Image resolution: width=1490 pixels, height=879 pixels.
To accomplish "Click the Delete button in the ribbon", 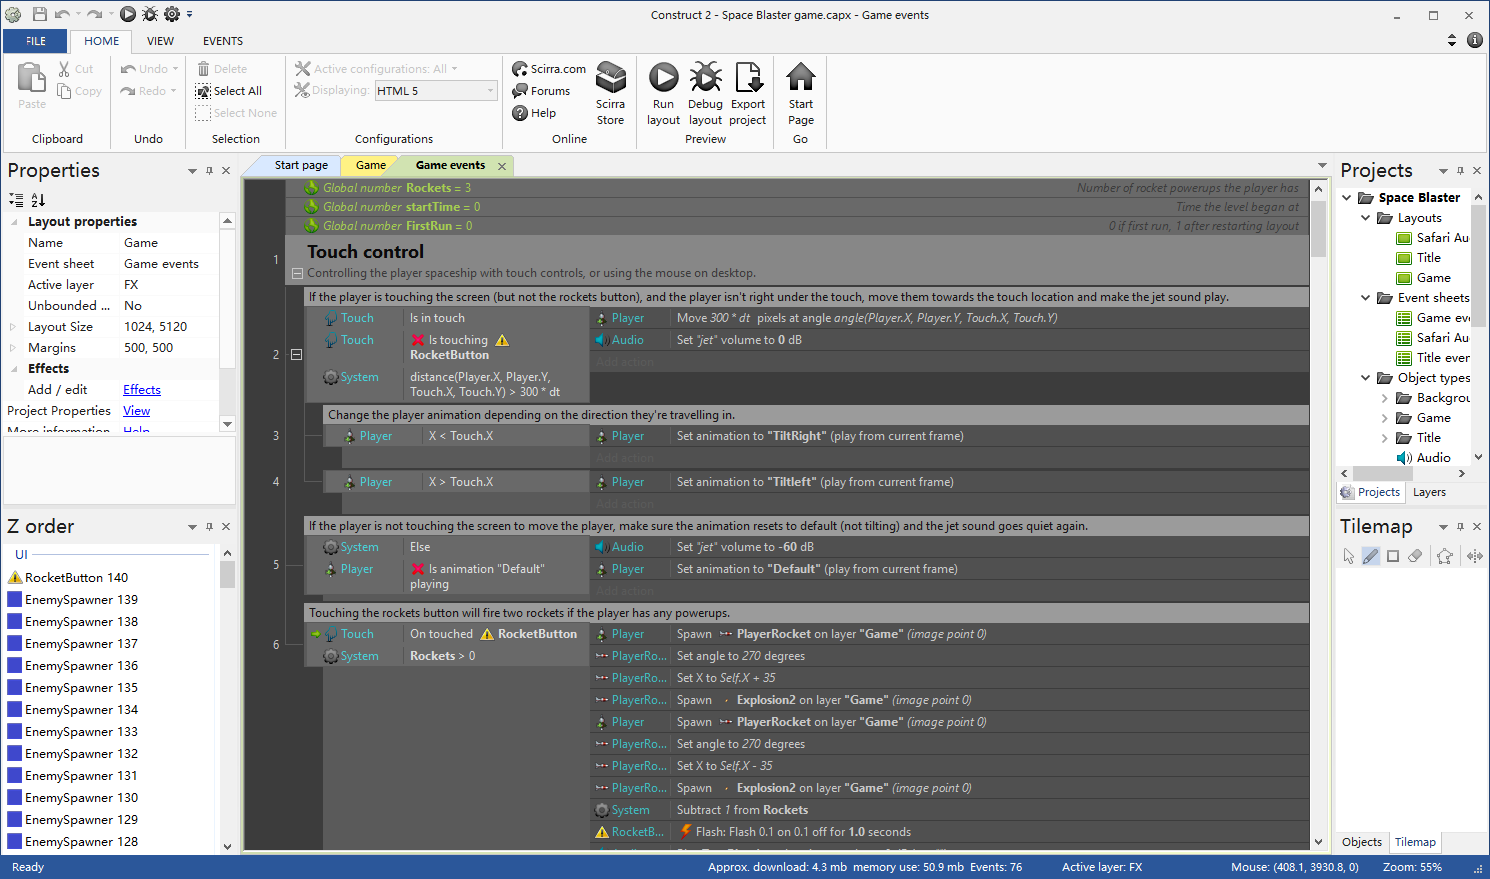I will point(222,69).
